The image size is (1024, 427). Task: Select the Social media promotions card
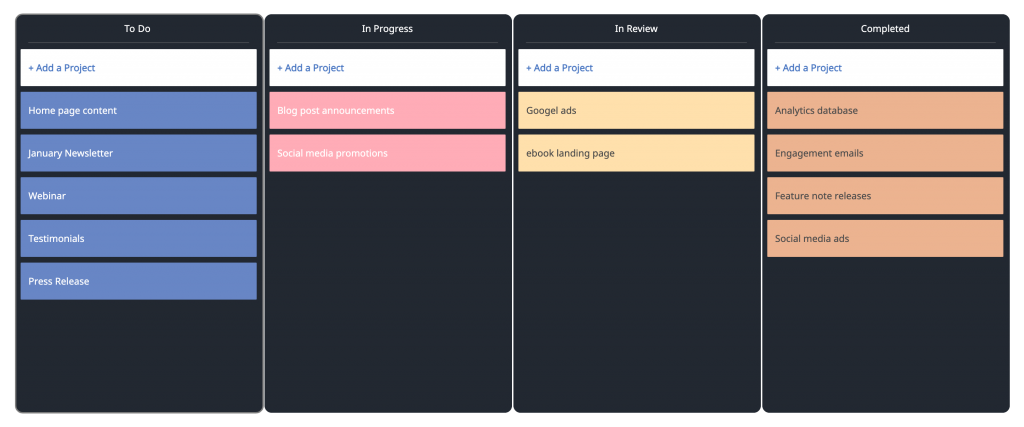point(387,153)
